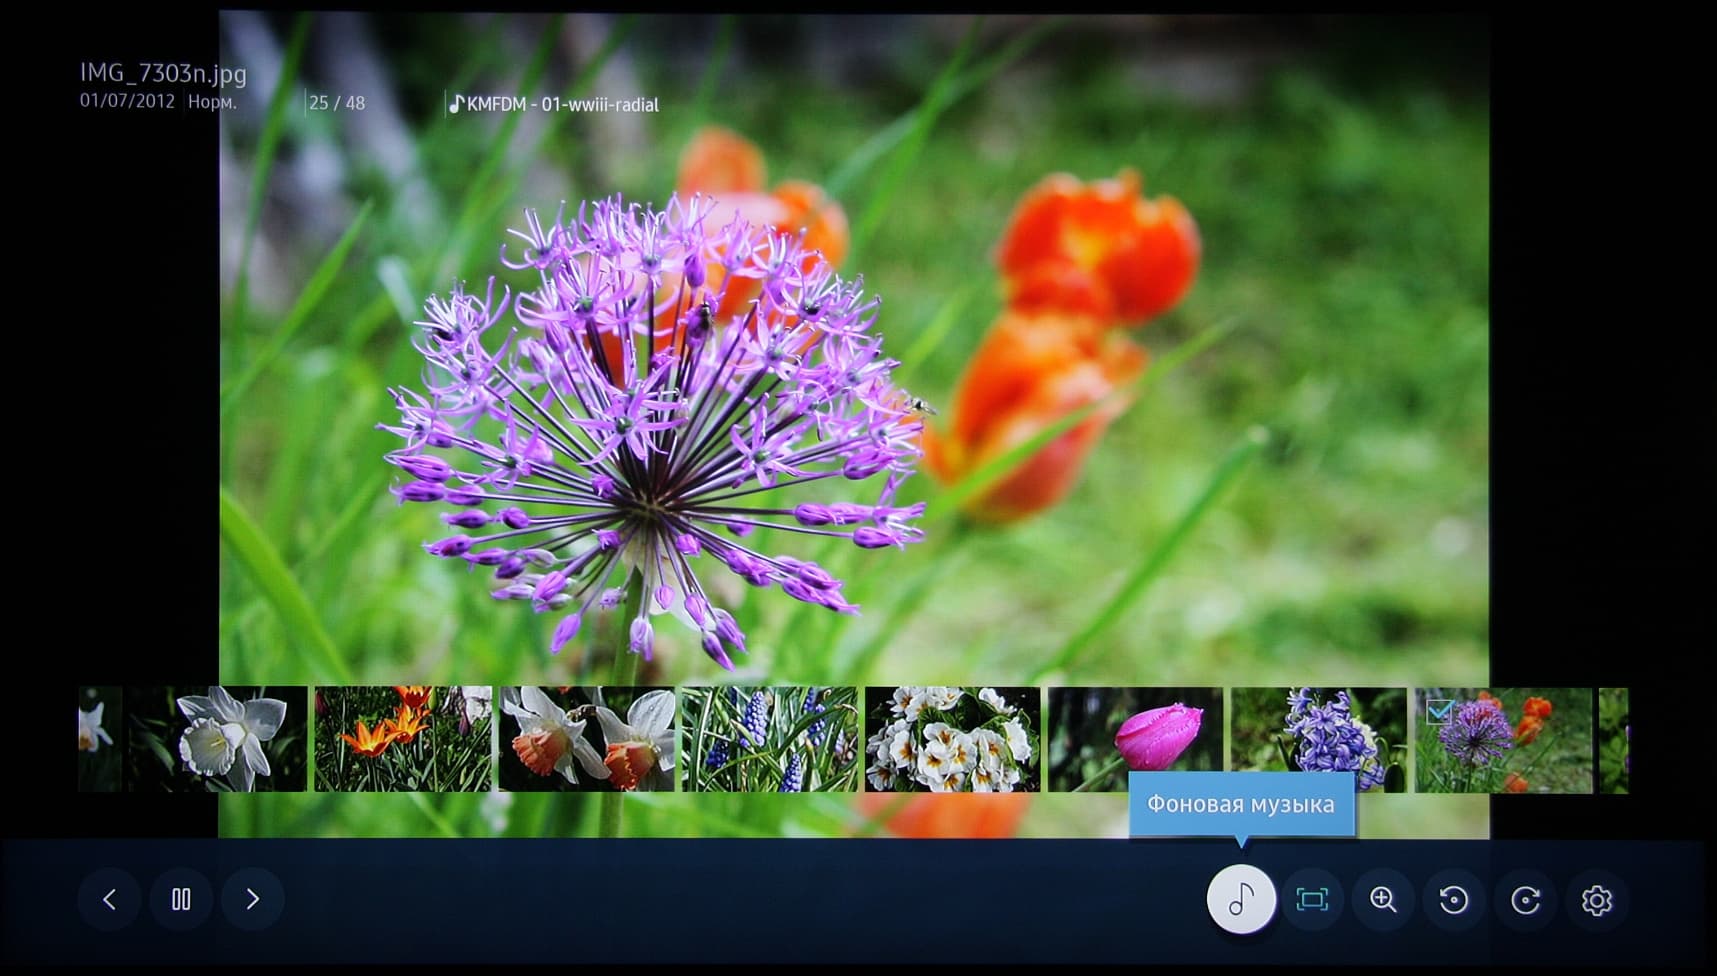The height and width of the screenshot is (976, 1717).
Task: Select the white primrose cluster thumbnail
Action: click(x=952, y=739)
